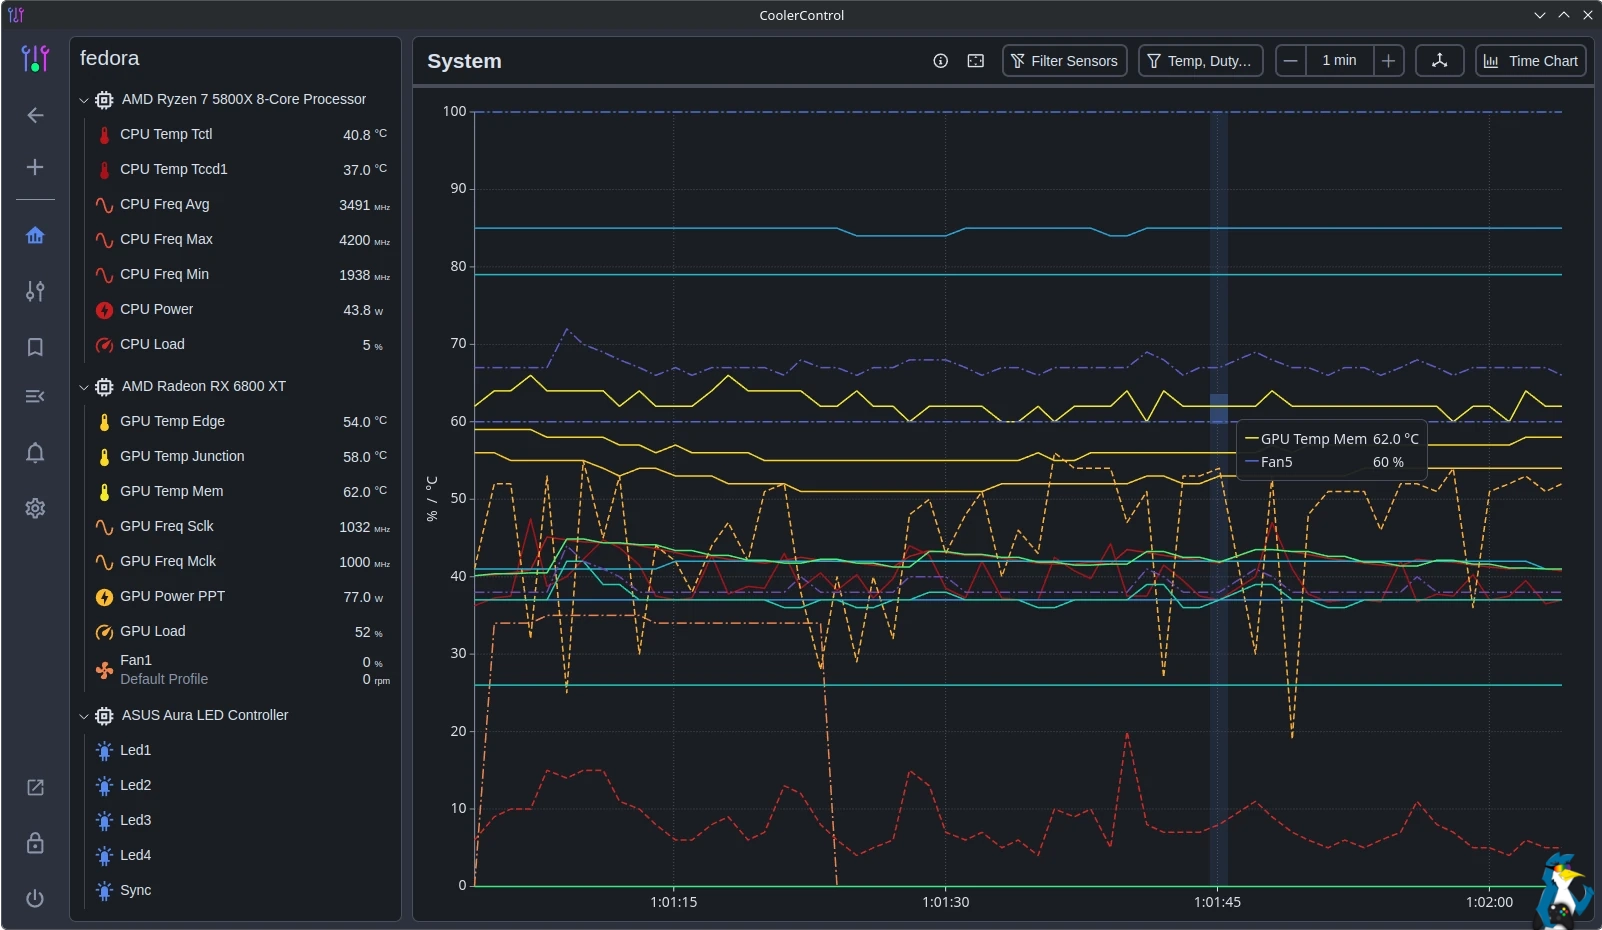1602x930 pixels.
Task: Collapse the ASUS Aura LED Controller group
Action: coord(84,716)
